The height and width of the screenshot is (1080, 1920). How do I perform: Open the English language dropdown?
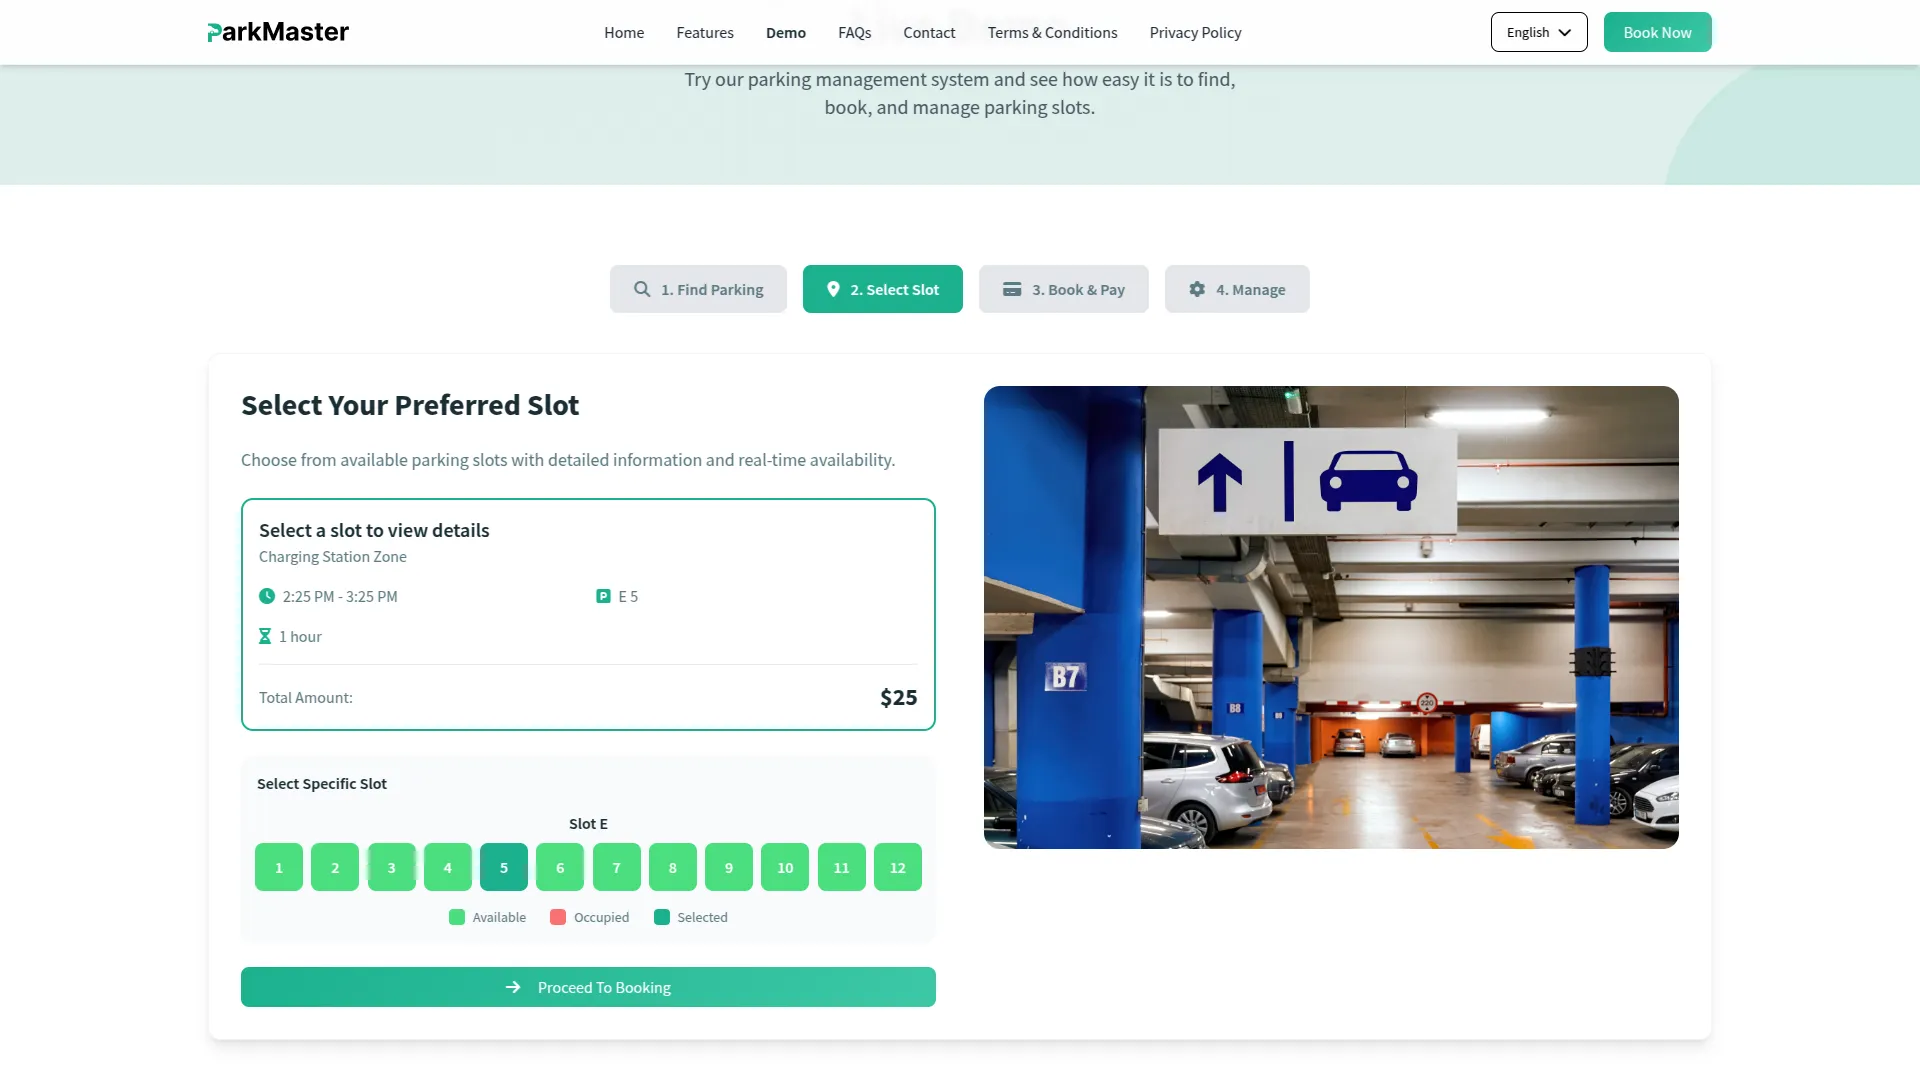[x=1538, y=32]
